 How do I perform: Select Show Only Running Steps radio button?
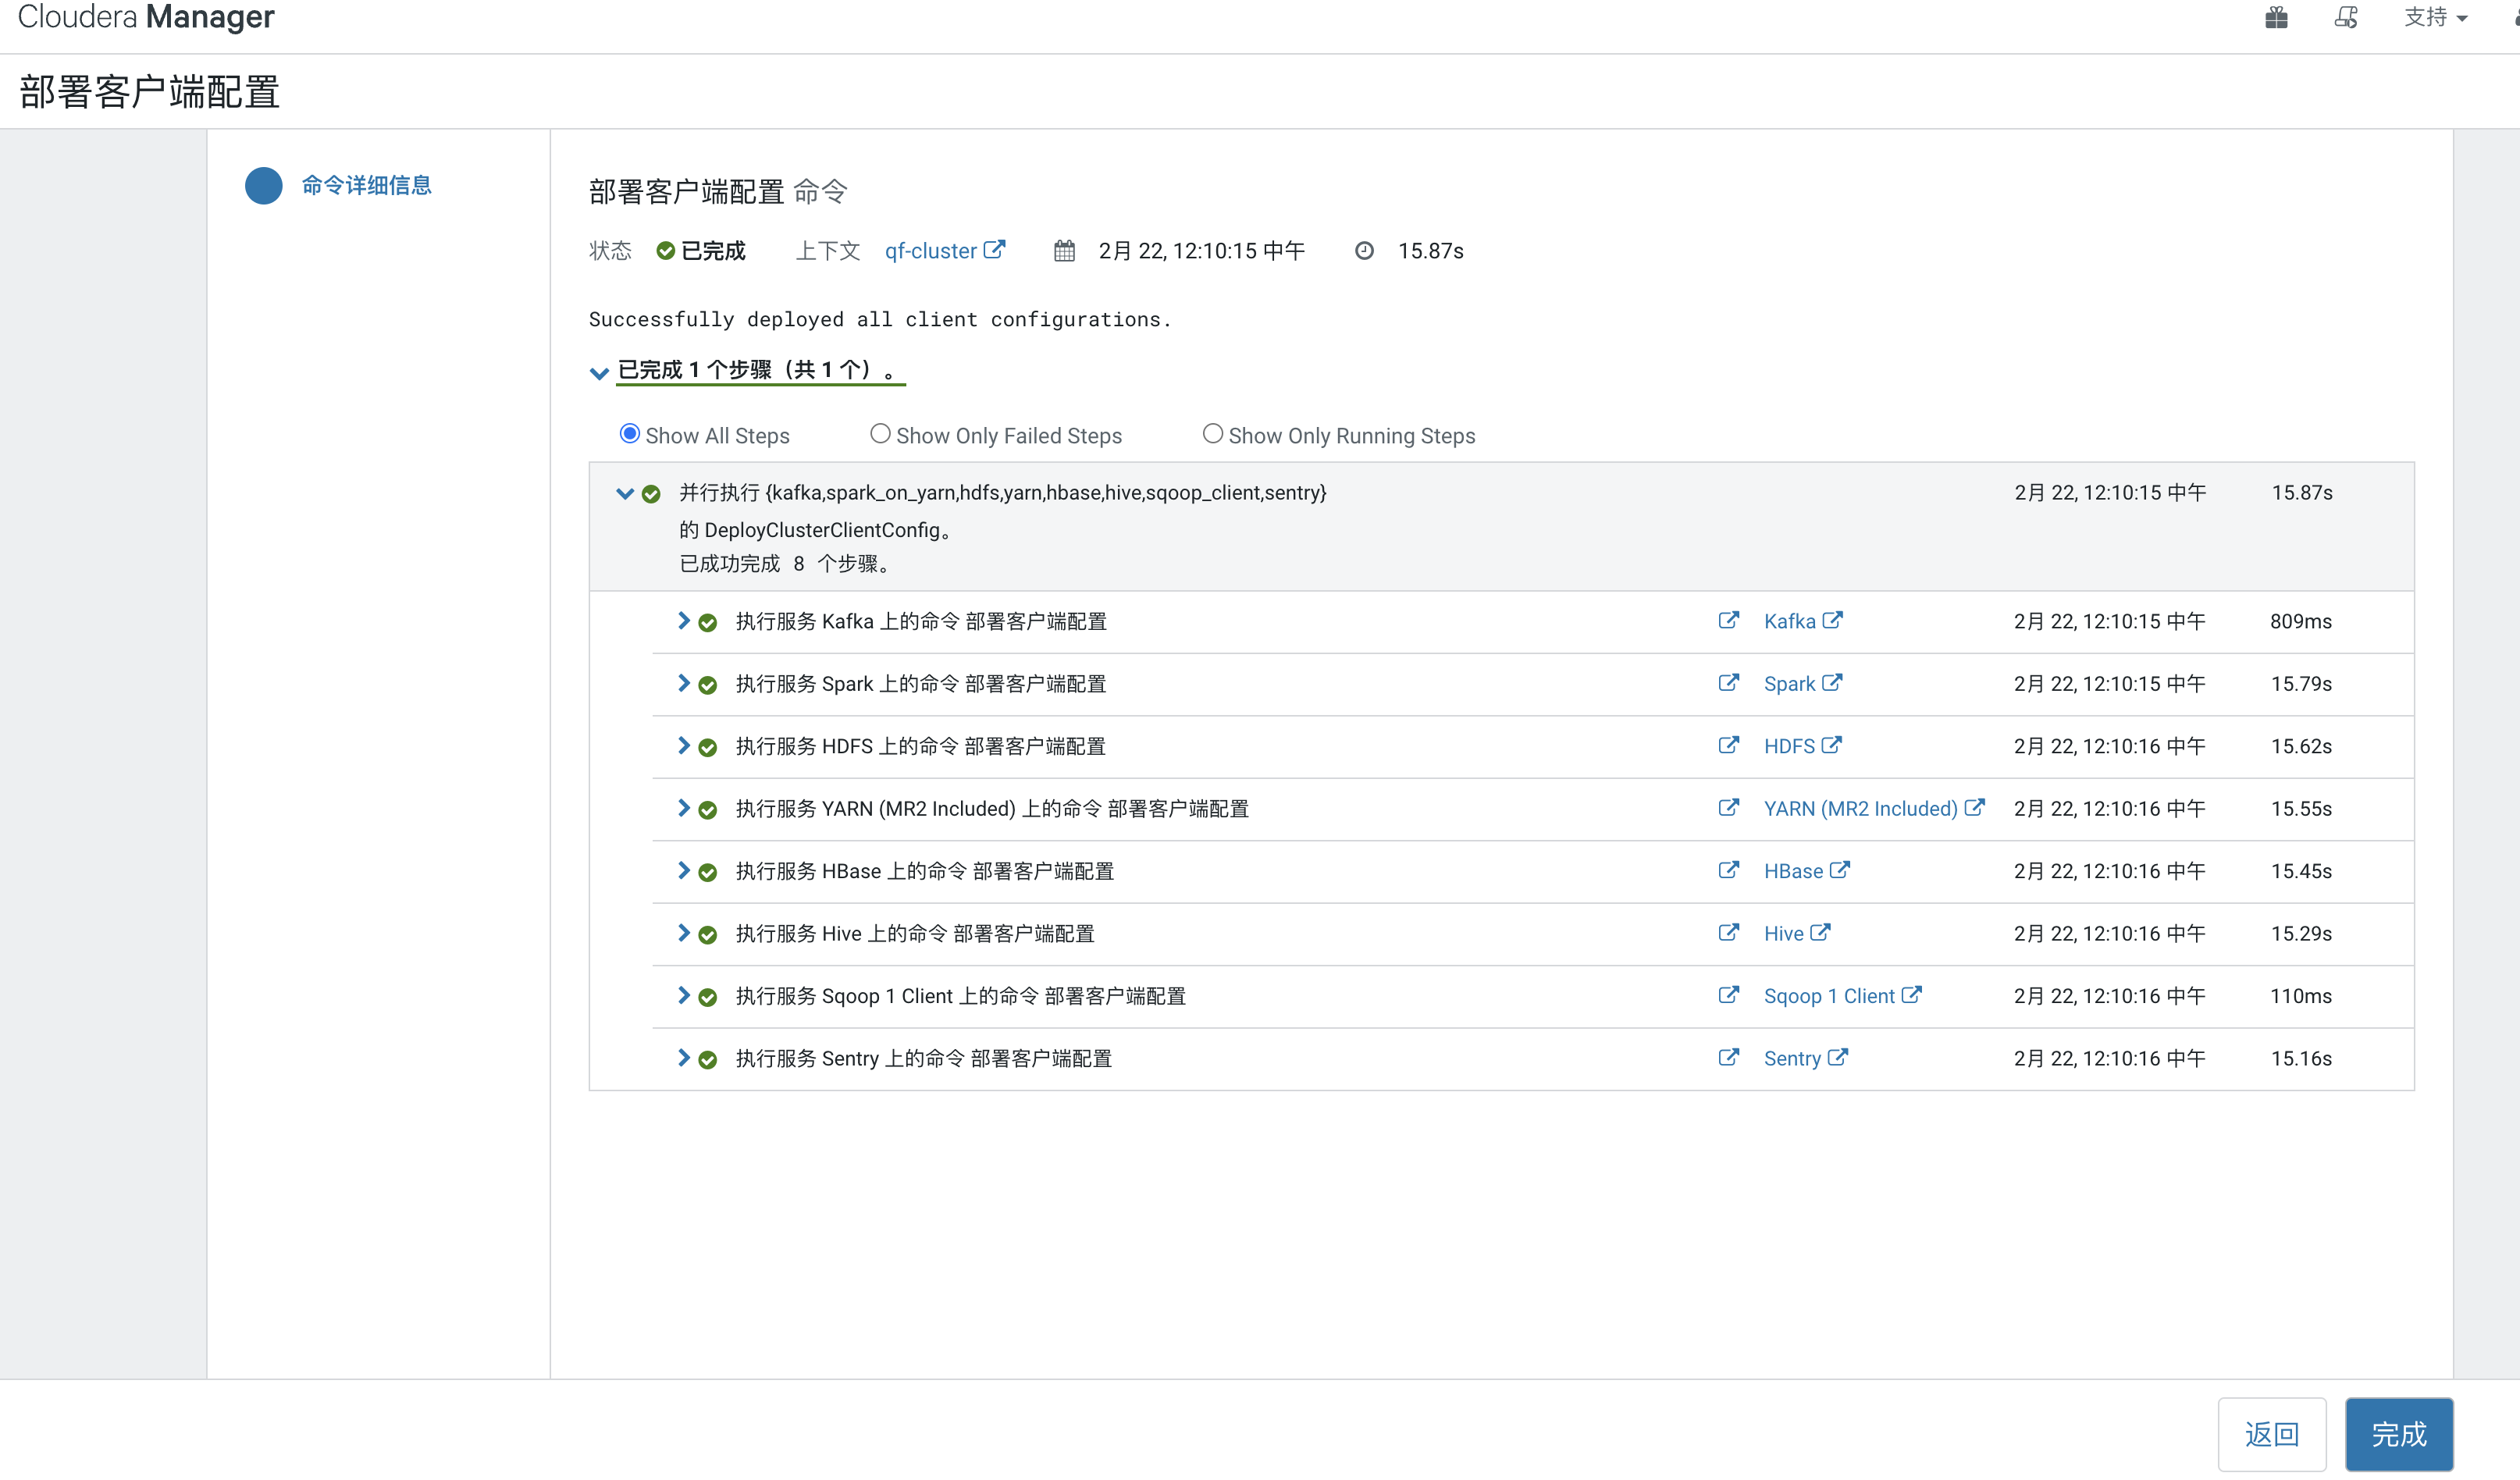1212,434
